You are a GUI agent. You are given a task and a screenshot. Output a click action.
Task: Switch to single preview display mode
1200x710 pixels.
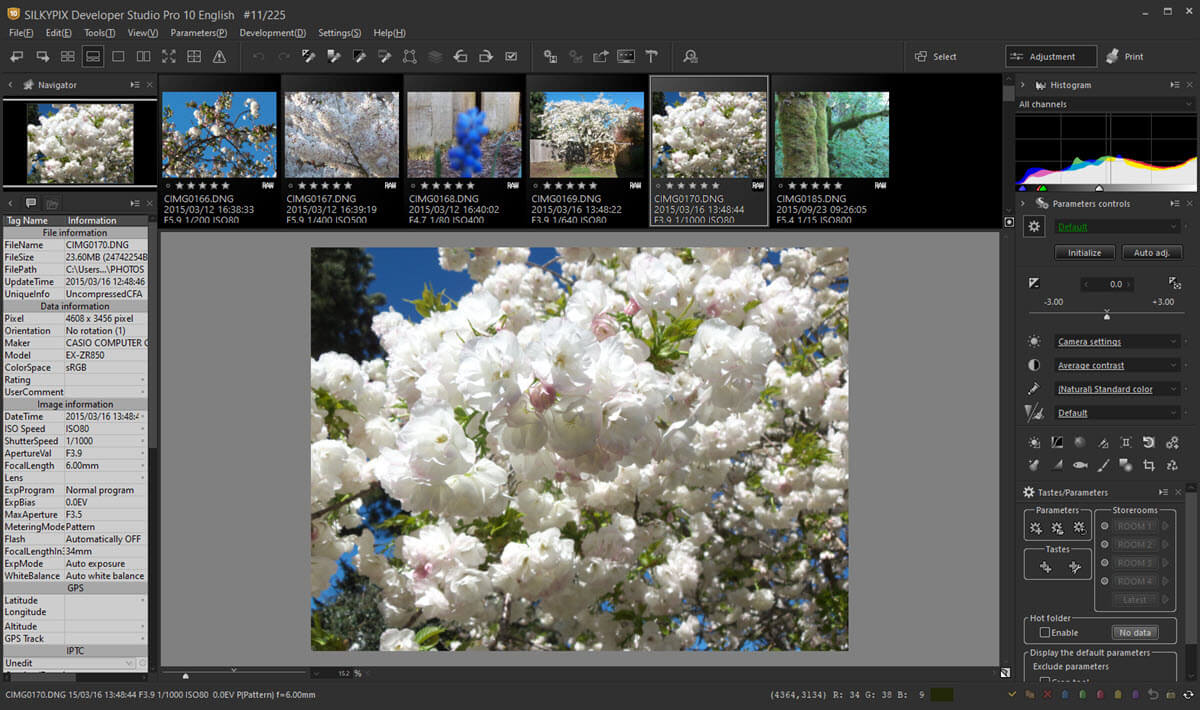(118, 56)
